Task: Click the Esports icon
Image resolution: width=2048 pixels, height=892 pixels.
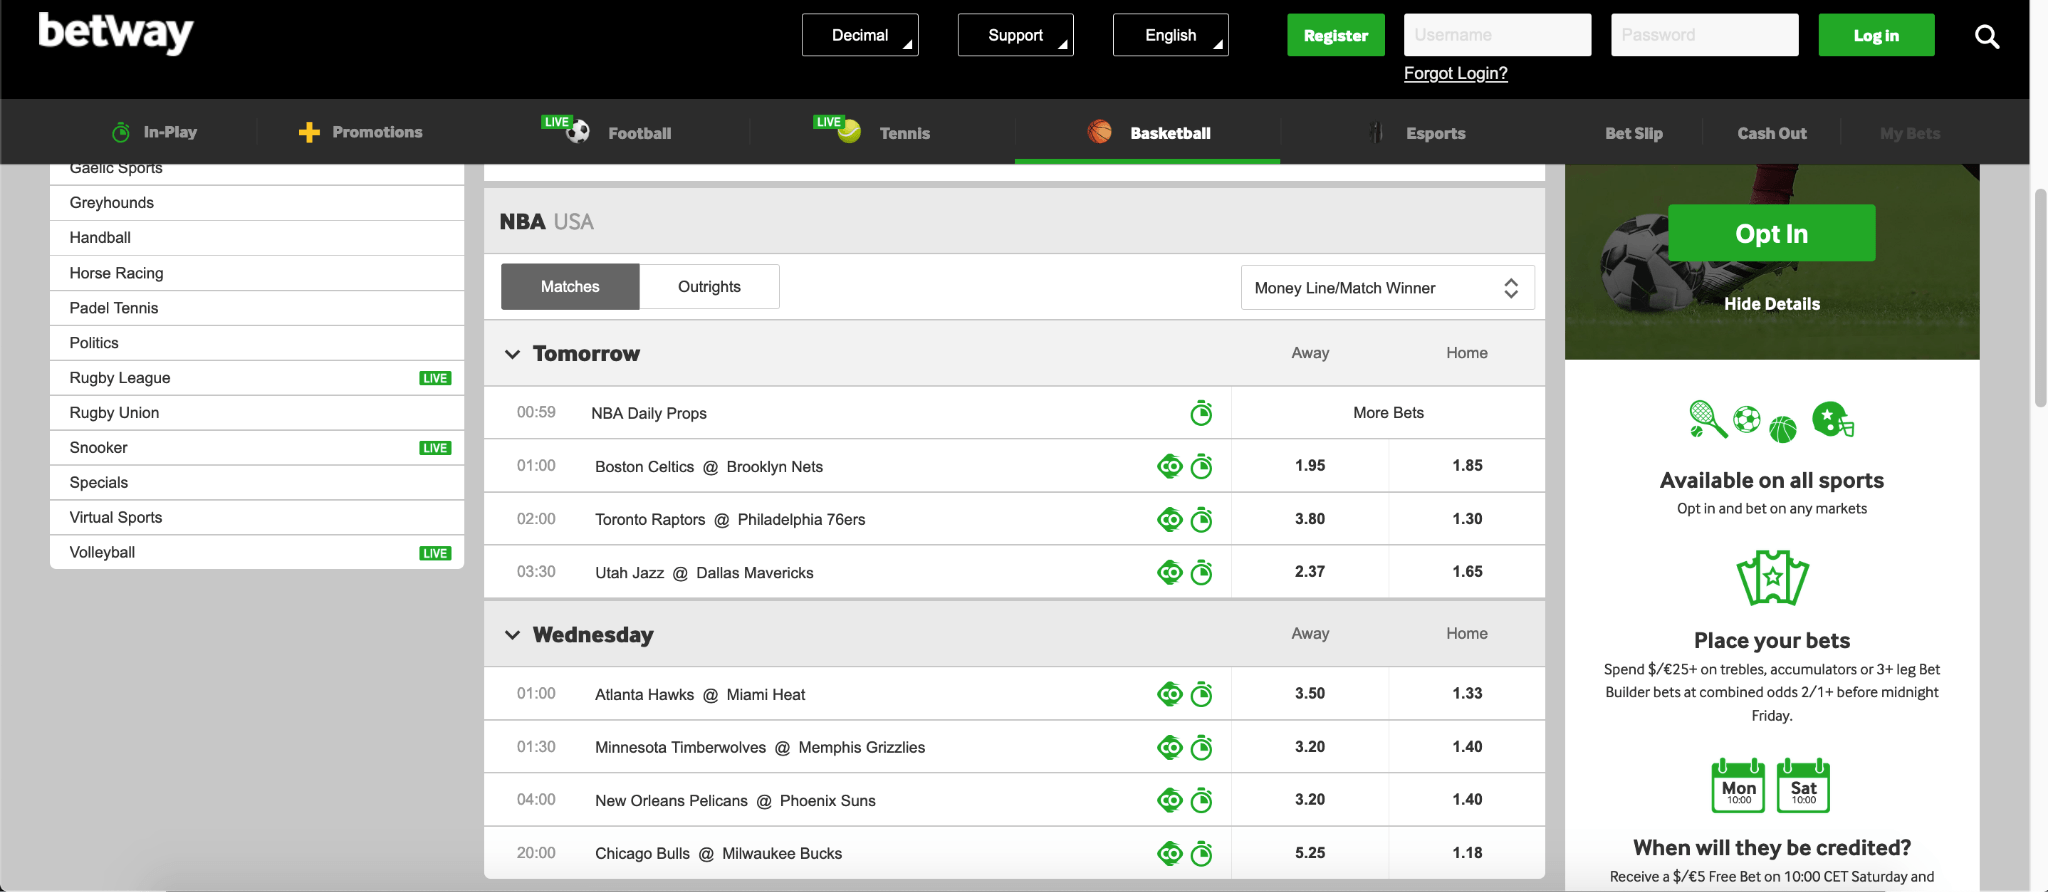Action: [x=1377, y=132]
